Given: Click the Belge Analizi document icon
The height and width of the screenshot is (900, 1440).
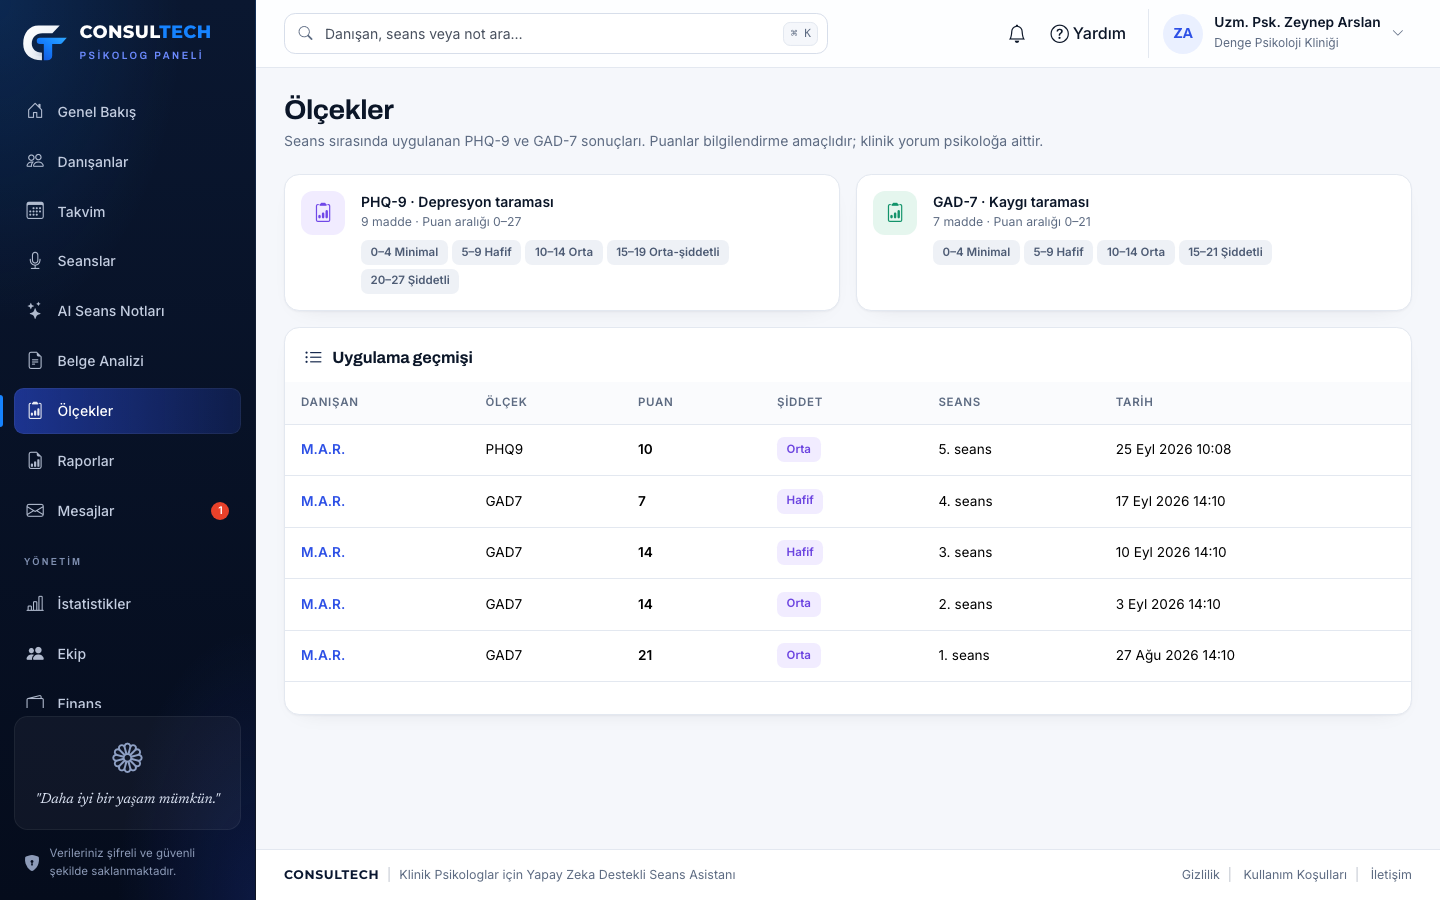Looking at the screenshot, I should (35, 361).
